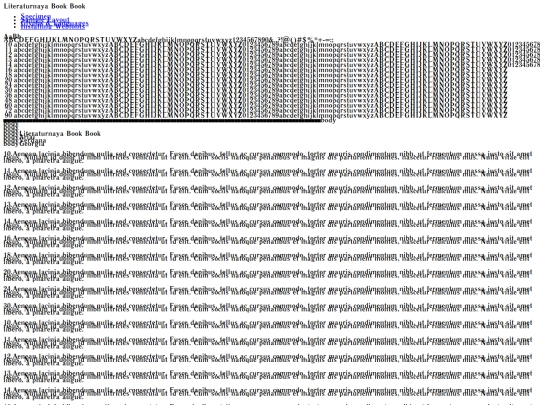Screen dimensions: 540x405
Task: Click the top Literaturnaya Book Book heading
Action: [x=45, y=6]
